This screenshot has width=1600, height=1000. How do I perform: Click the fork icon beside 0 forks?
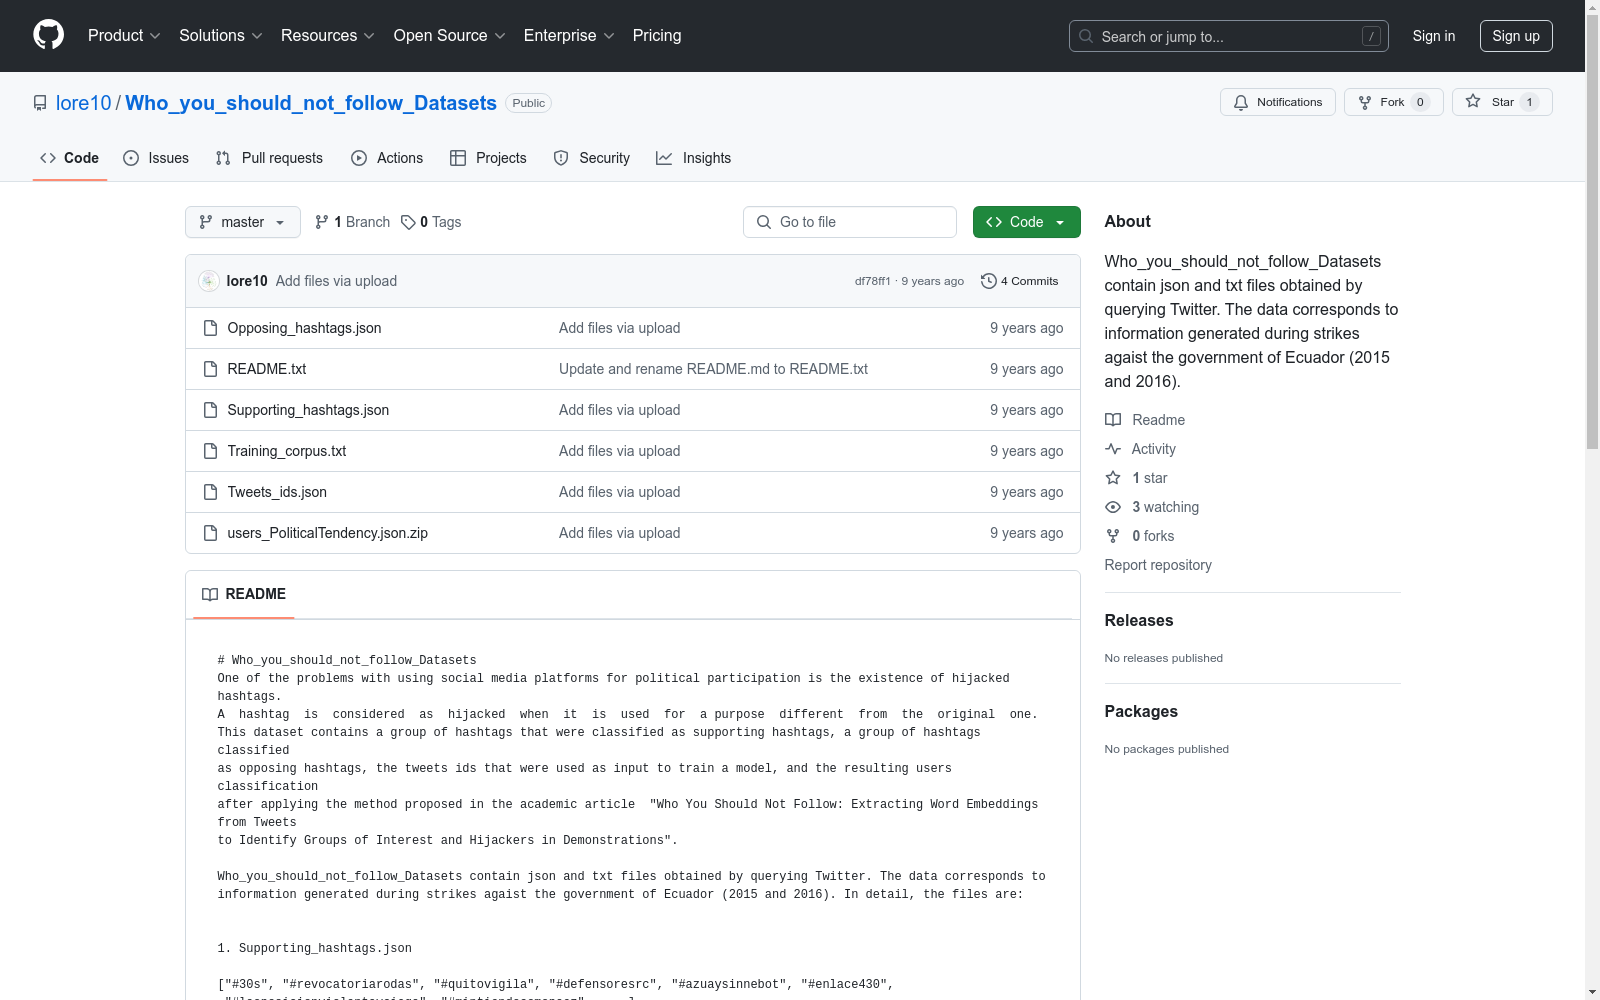pyautogui.click(x=1113, y=536)
